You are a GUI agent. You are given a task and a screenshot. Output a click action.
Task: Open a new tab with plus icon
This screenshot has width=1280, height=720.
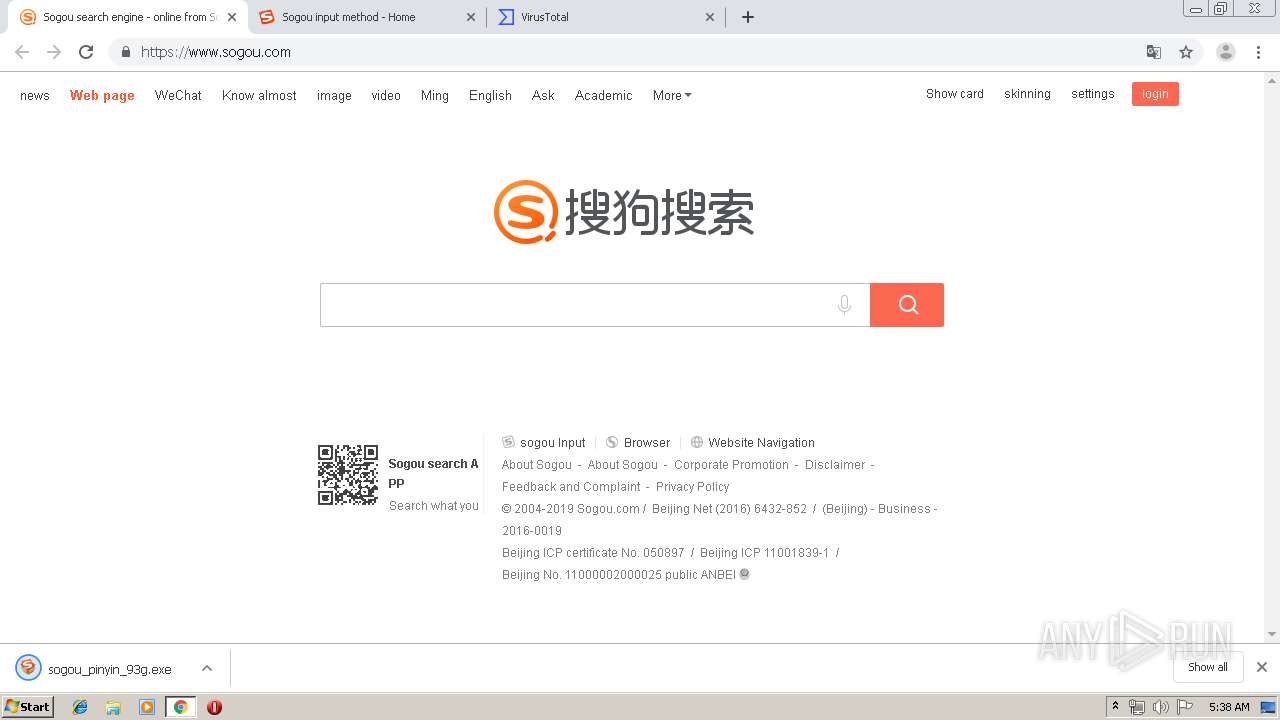click(748, 17)
